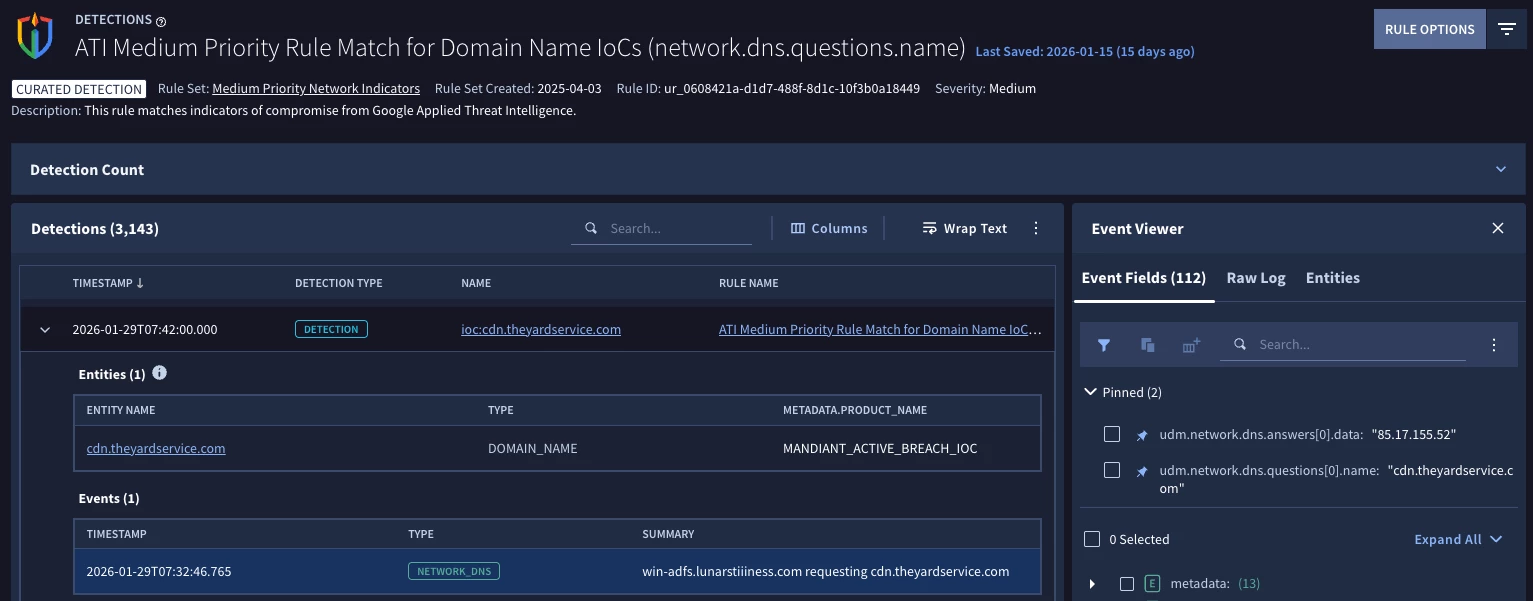Image resolution: width=1533 pixels, height=601 pixels.
Task: Click the Detection Type column header
Action: [339, 283]
